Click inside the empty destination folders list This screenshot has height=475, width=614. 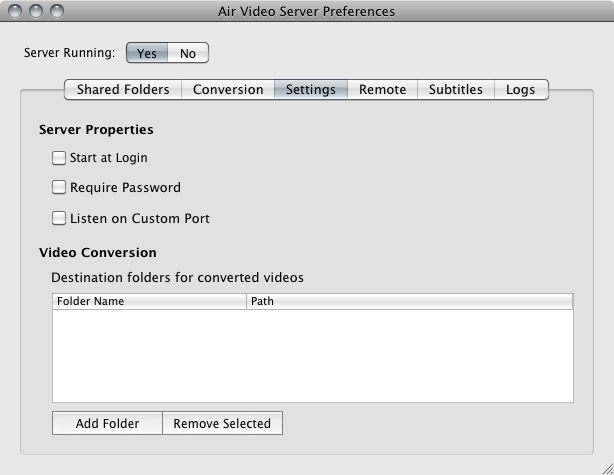pyautogui.click(x=312, y=356)
